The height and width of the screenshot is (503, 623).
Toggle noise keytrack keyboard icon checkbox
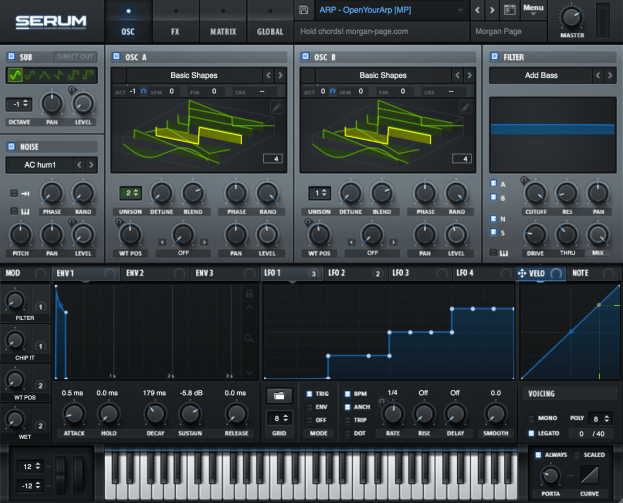coord(14,211)
